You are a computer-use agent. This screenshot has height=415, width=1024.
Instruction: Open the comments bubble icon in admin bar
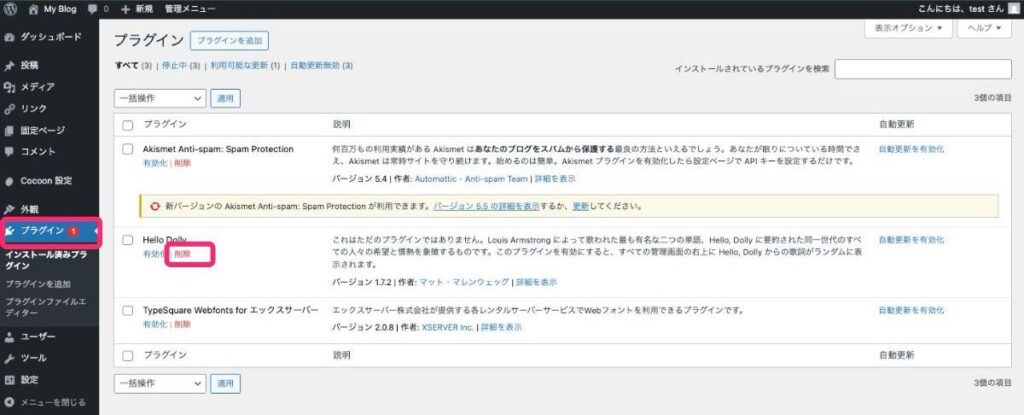(92, 8)
